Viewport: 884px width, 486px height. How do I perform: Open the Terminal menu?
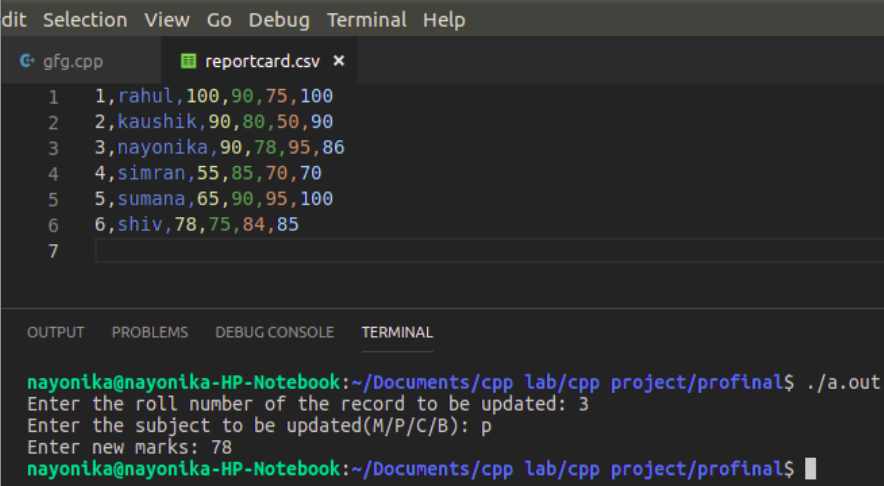pos(366,20)
